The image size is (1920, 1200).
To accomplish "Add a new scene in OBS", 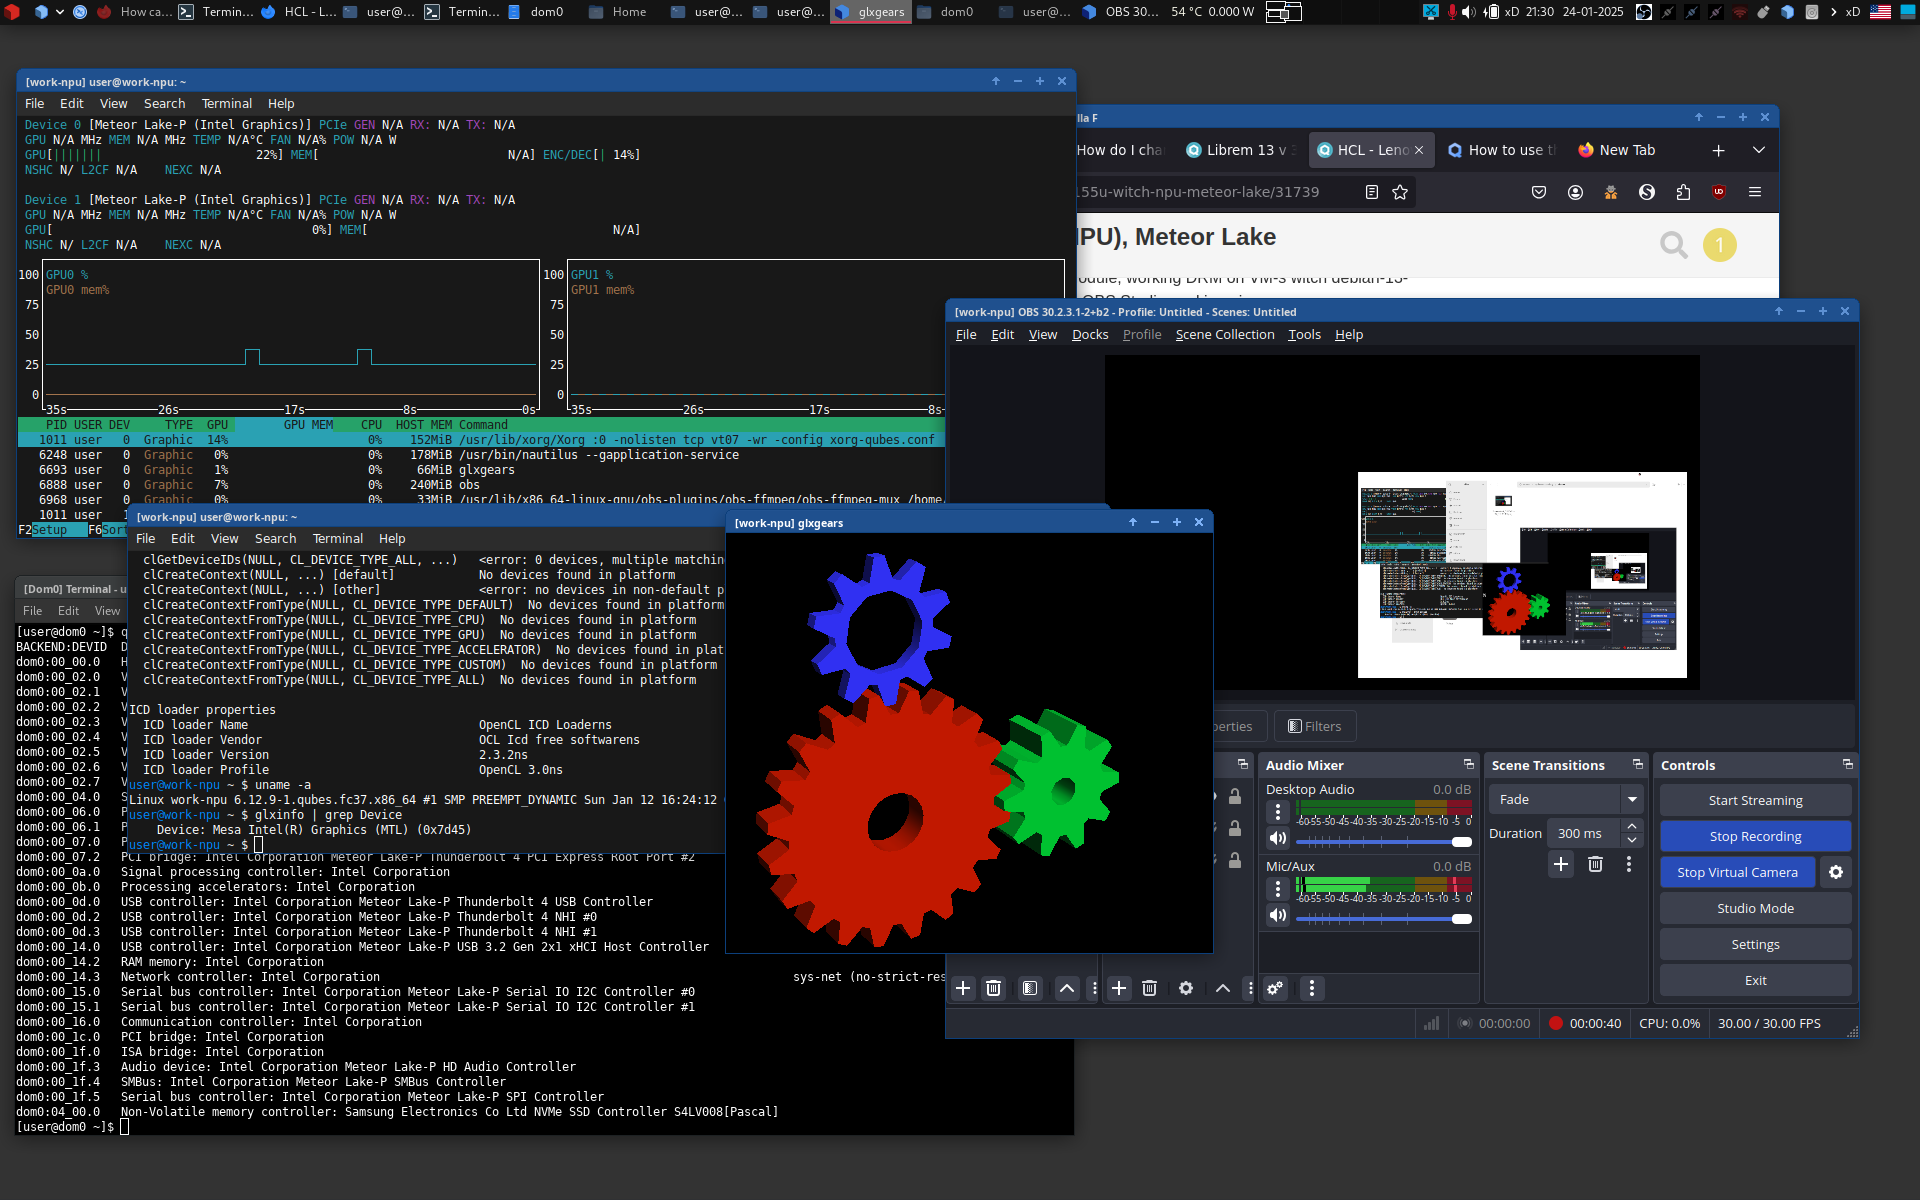I will [x=963, y=988].
